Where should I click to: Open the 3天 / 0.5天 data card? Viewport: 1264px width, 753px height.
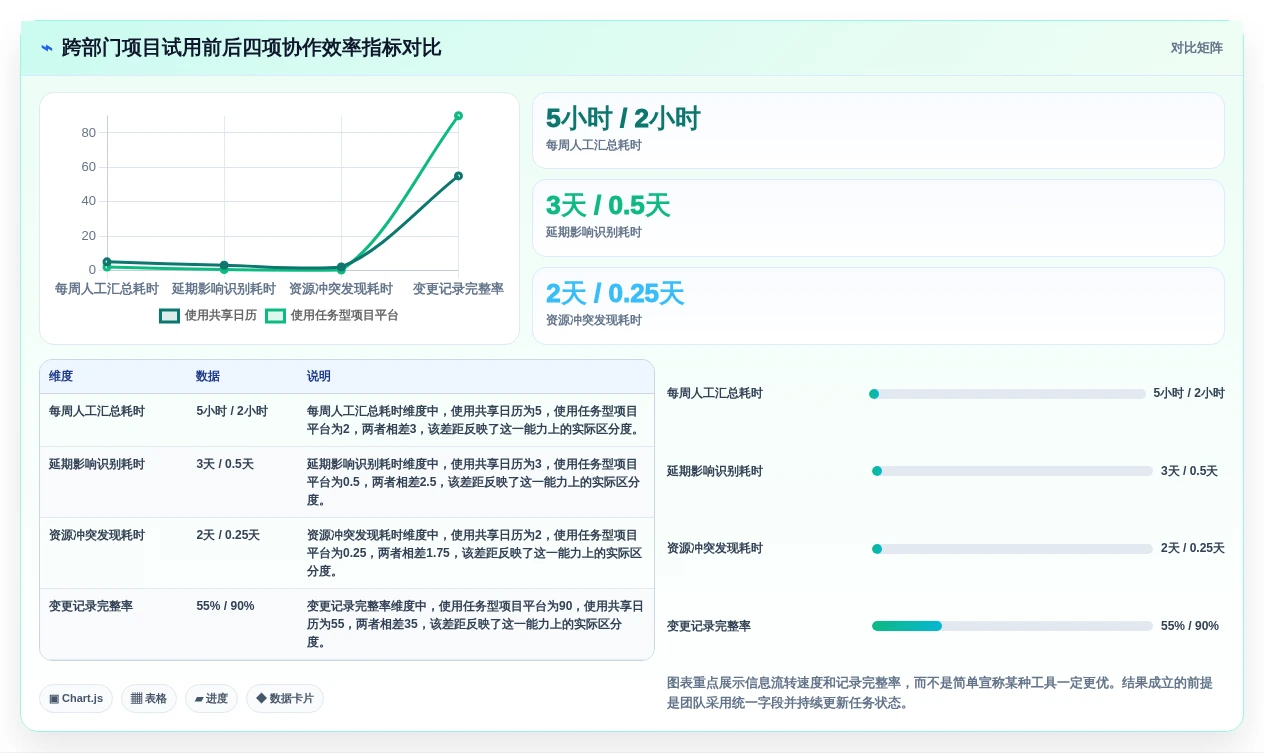coord(878,218)
